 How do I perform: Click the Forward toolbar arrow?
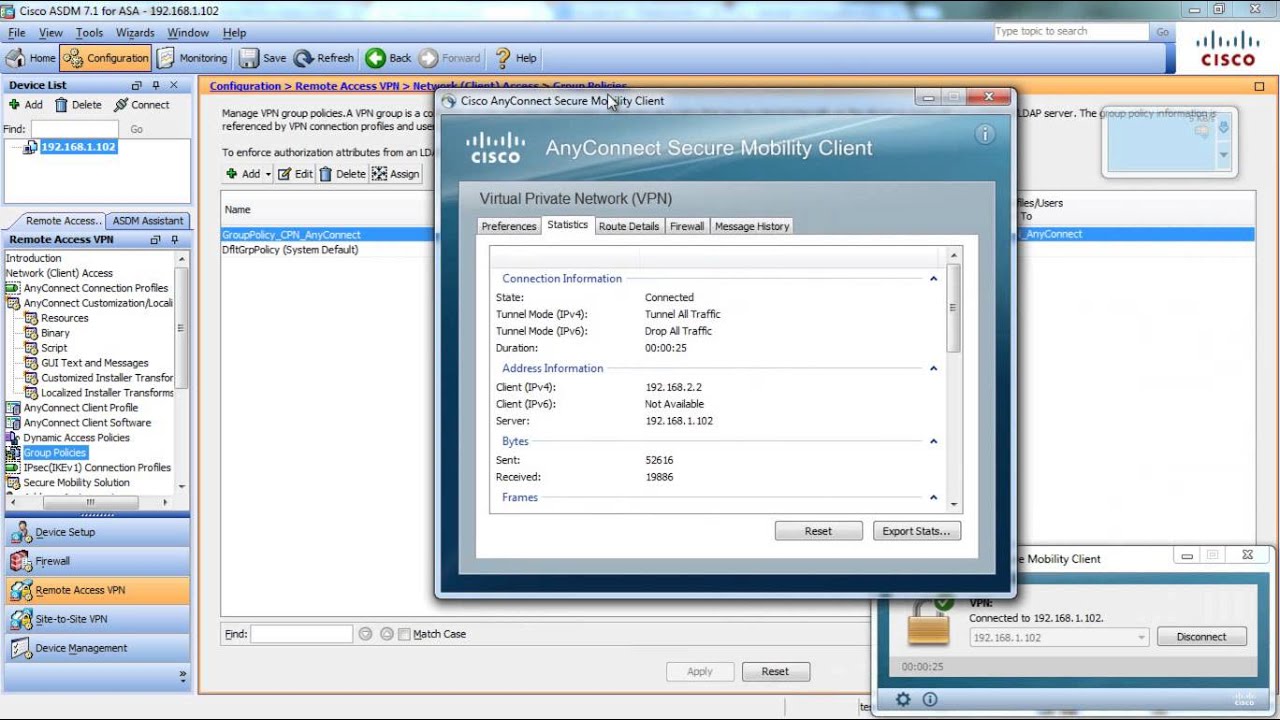tap(450, 58)
